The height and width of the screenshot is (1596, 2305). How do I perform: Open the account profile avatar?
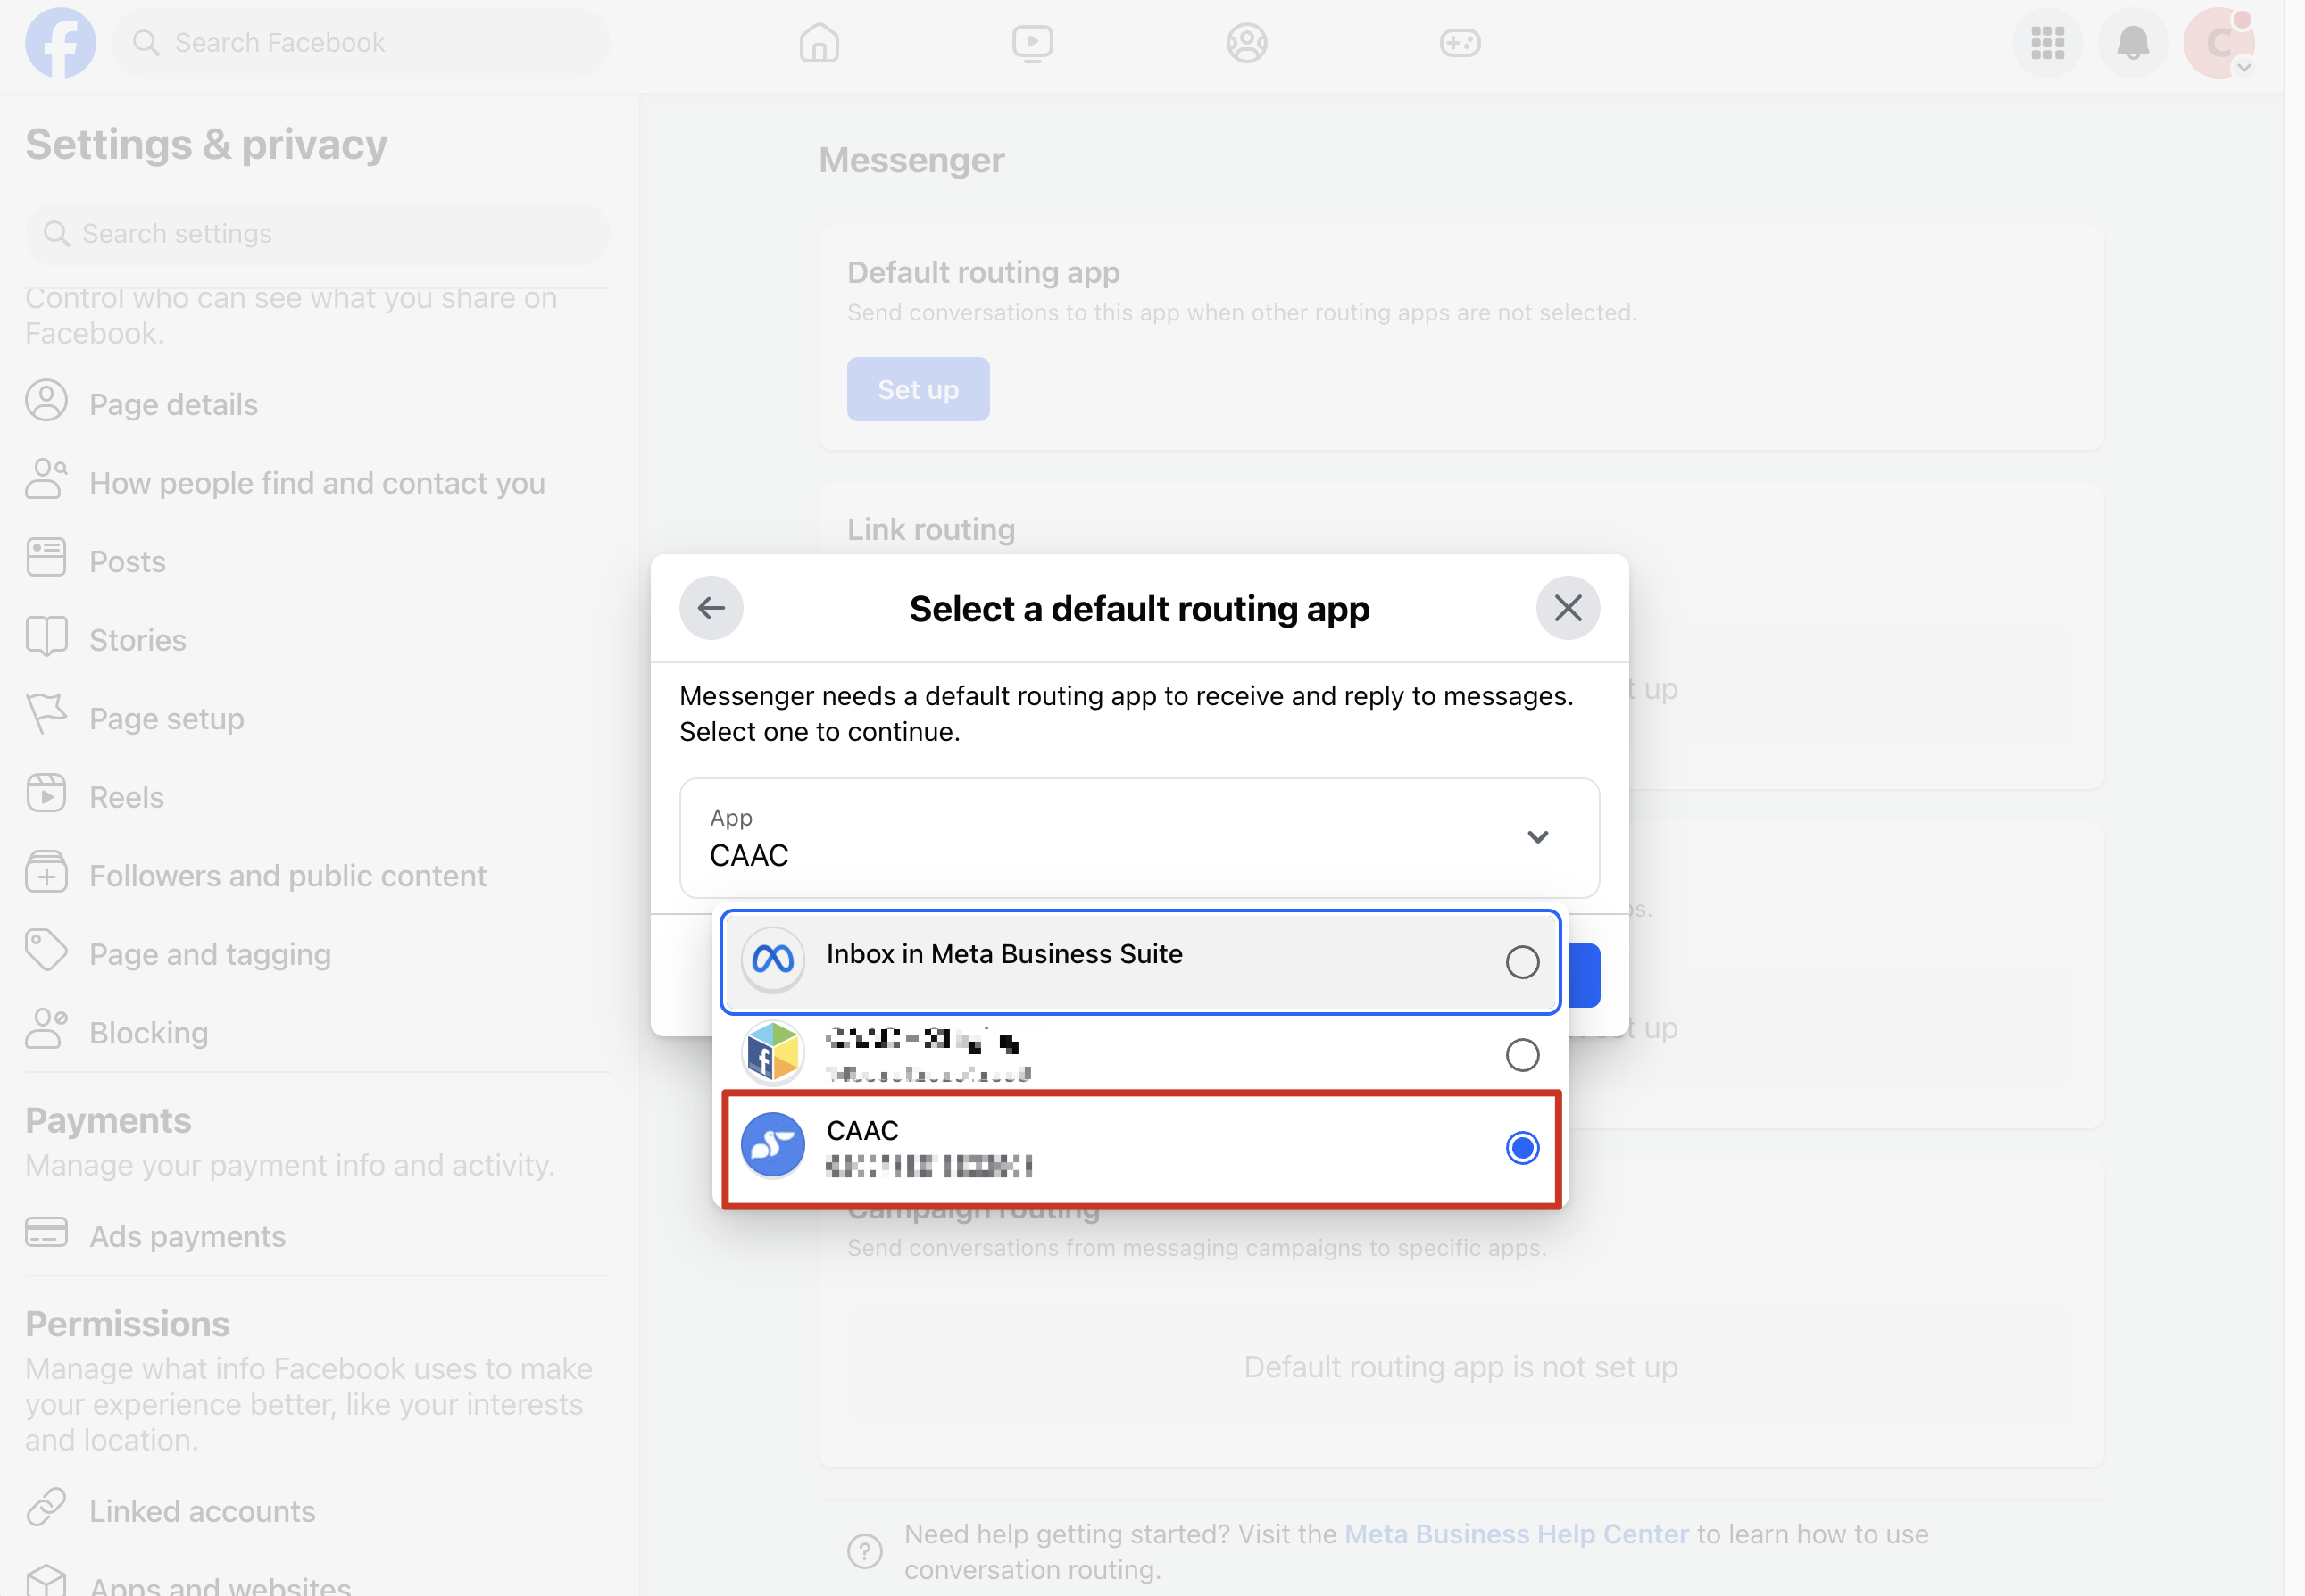(2218, 43)
